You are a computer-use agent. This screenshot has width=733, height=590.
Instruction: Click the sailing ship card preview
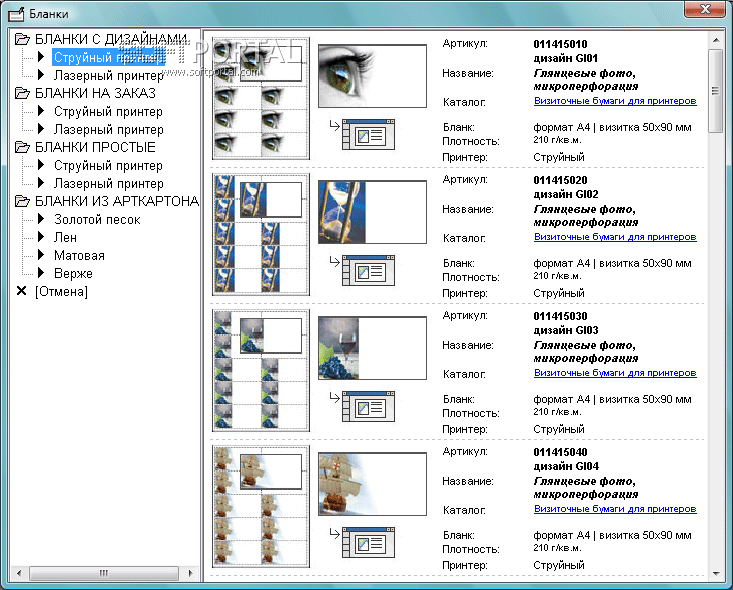(373, 484)
